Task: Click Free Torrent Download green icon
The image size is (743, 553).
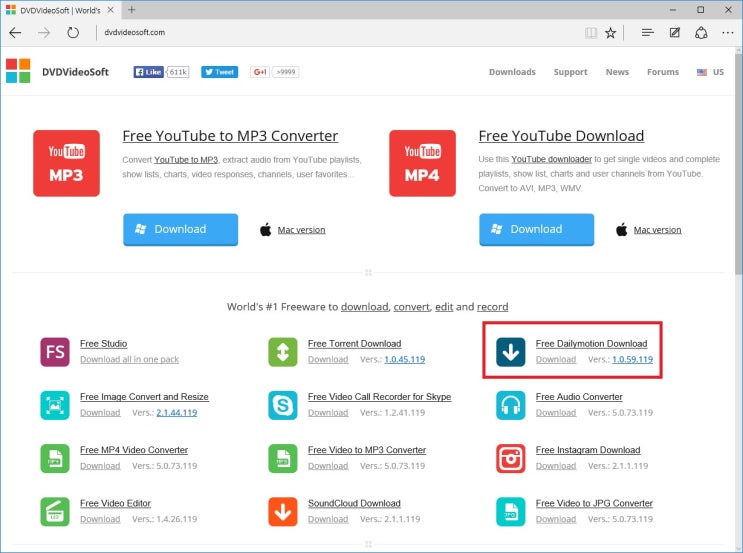Action: (x=283, y=352)
